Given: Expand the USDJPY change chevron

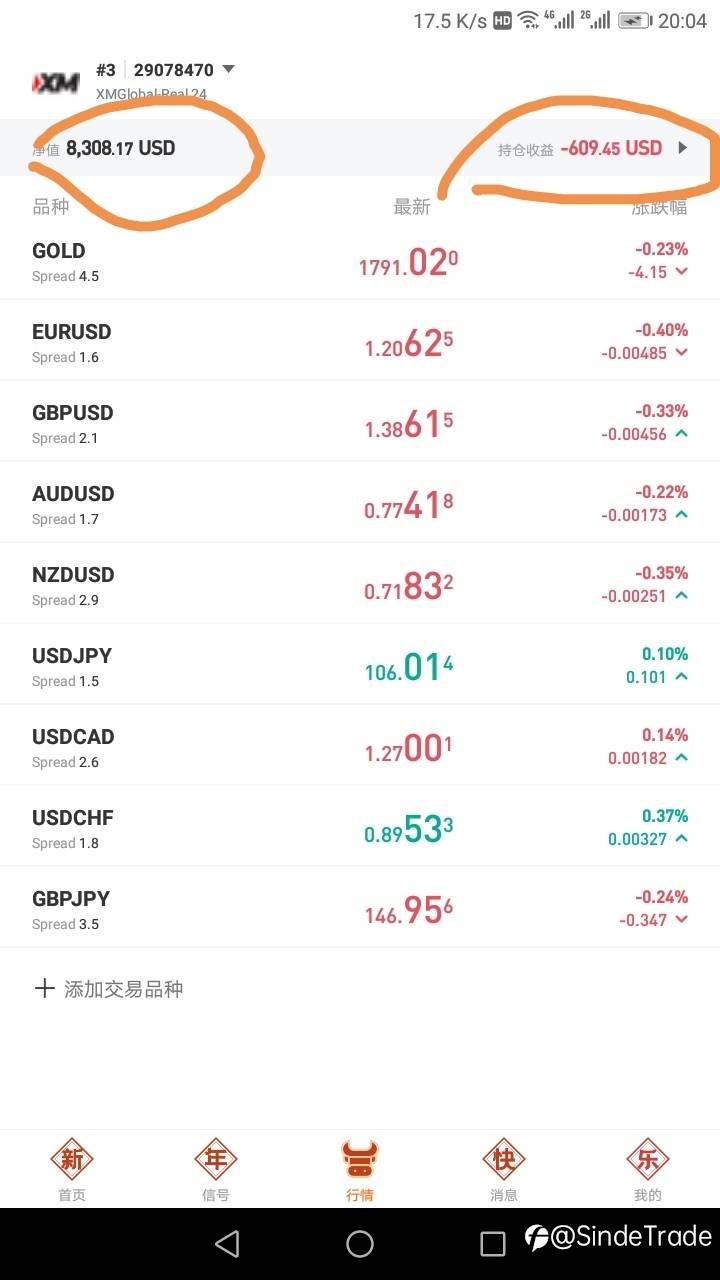Looking at the screenshot, I should click(x=682, y=677).
